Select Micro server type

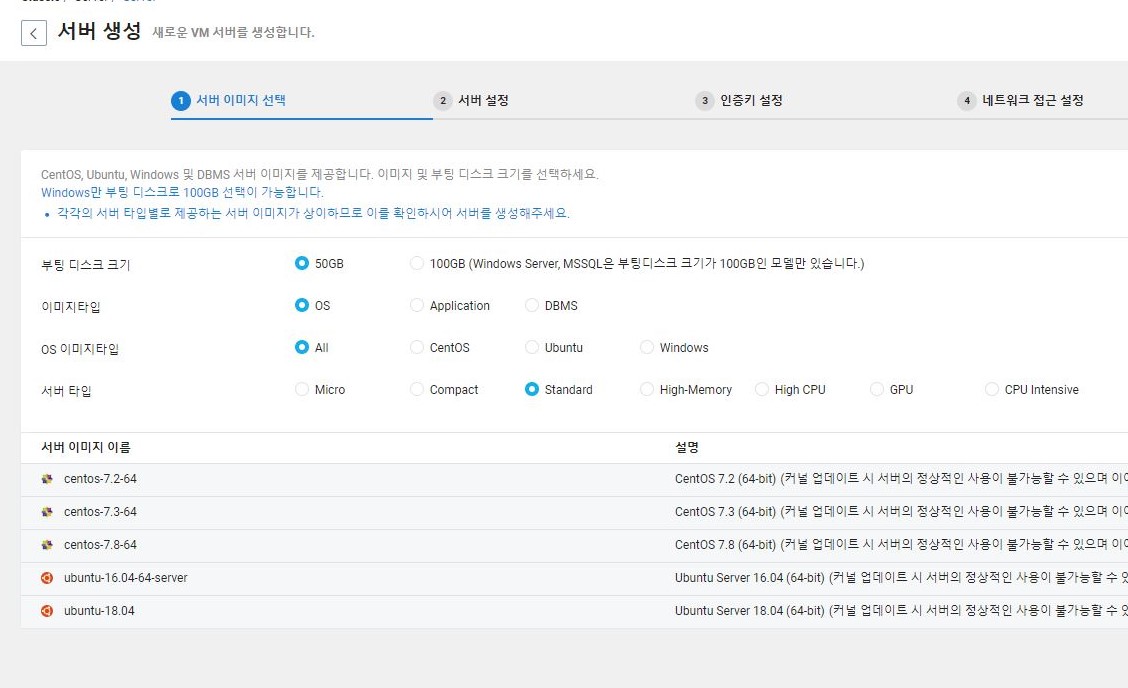(302, 389)
